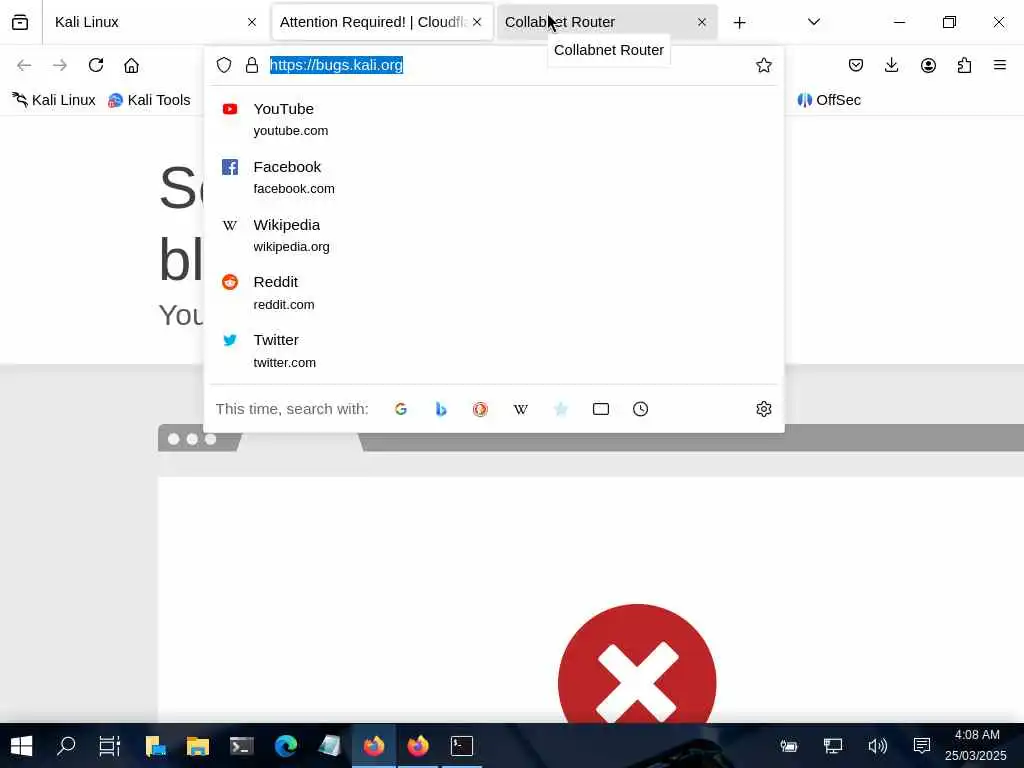The width and height of the screenshot is (1024, 768).
Task: Open the Downloads panel
Action: click(x=891, y=65)
